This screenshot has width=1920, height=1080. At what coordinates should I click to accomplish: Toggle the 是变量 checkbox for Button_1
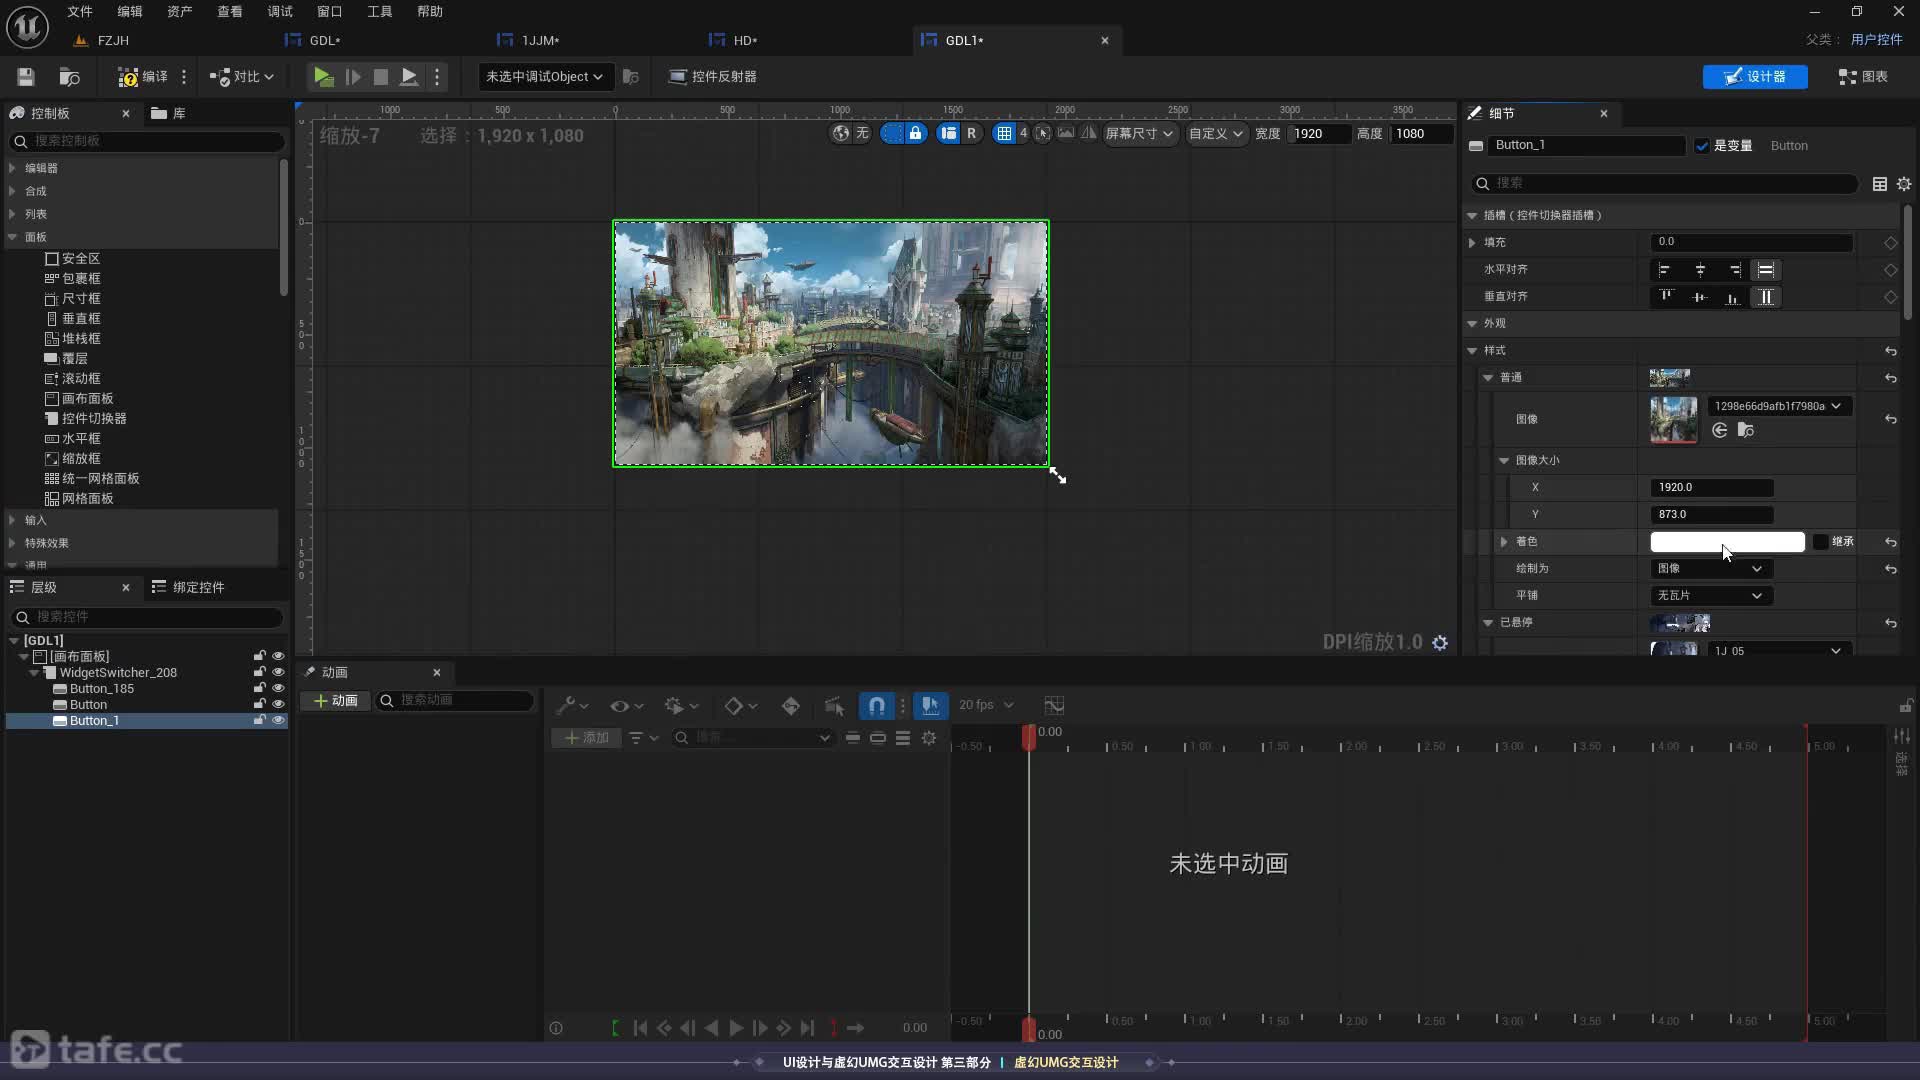(1703, 145)
